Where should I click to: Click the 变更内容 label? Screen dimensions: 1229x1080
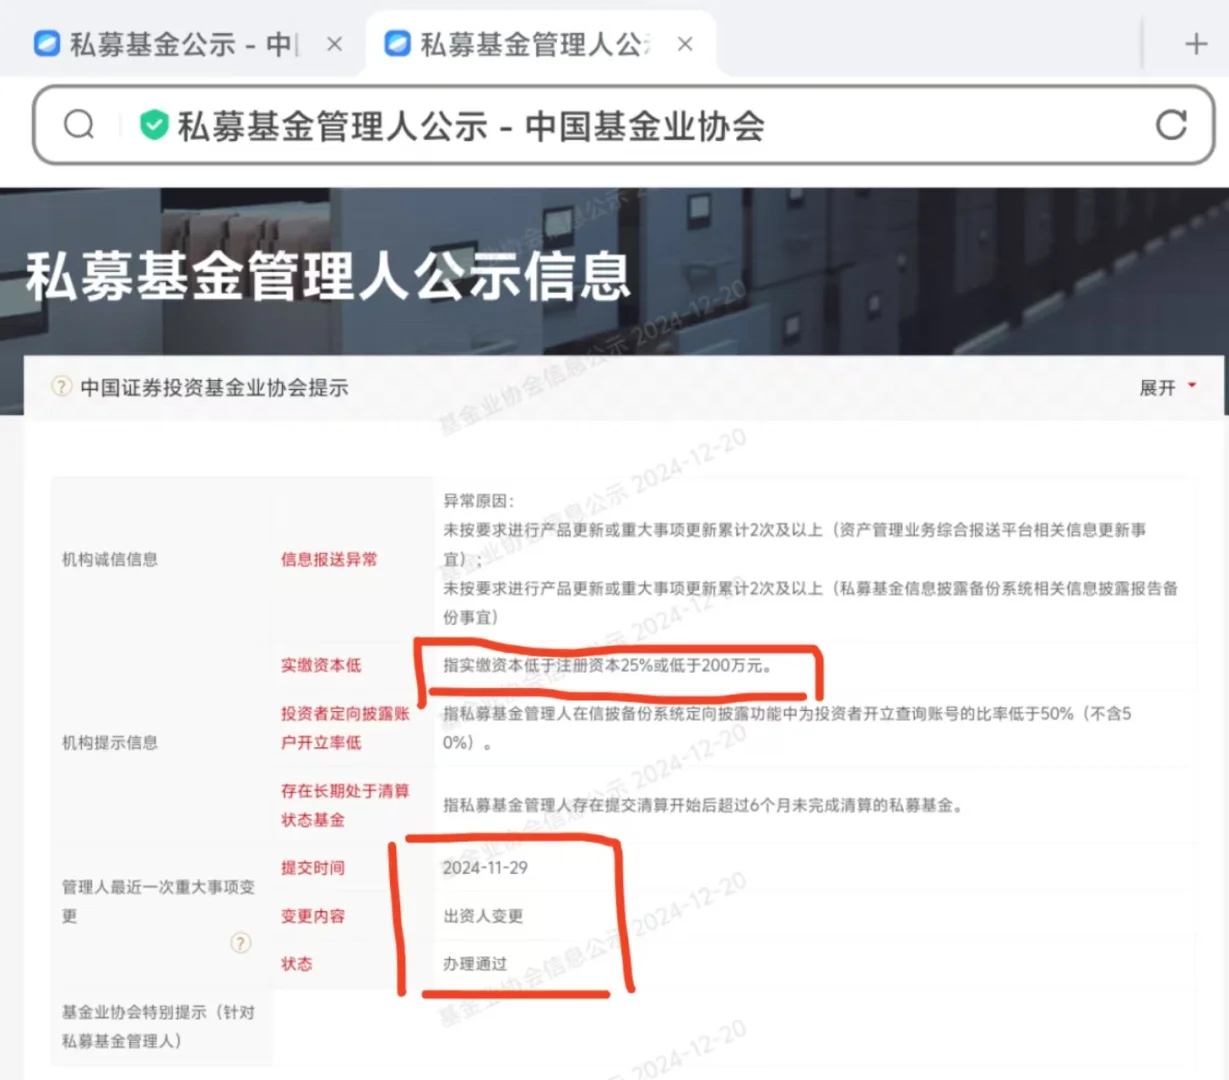[313, 916]
